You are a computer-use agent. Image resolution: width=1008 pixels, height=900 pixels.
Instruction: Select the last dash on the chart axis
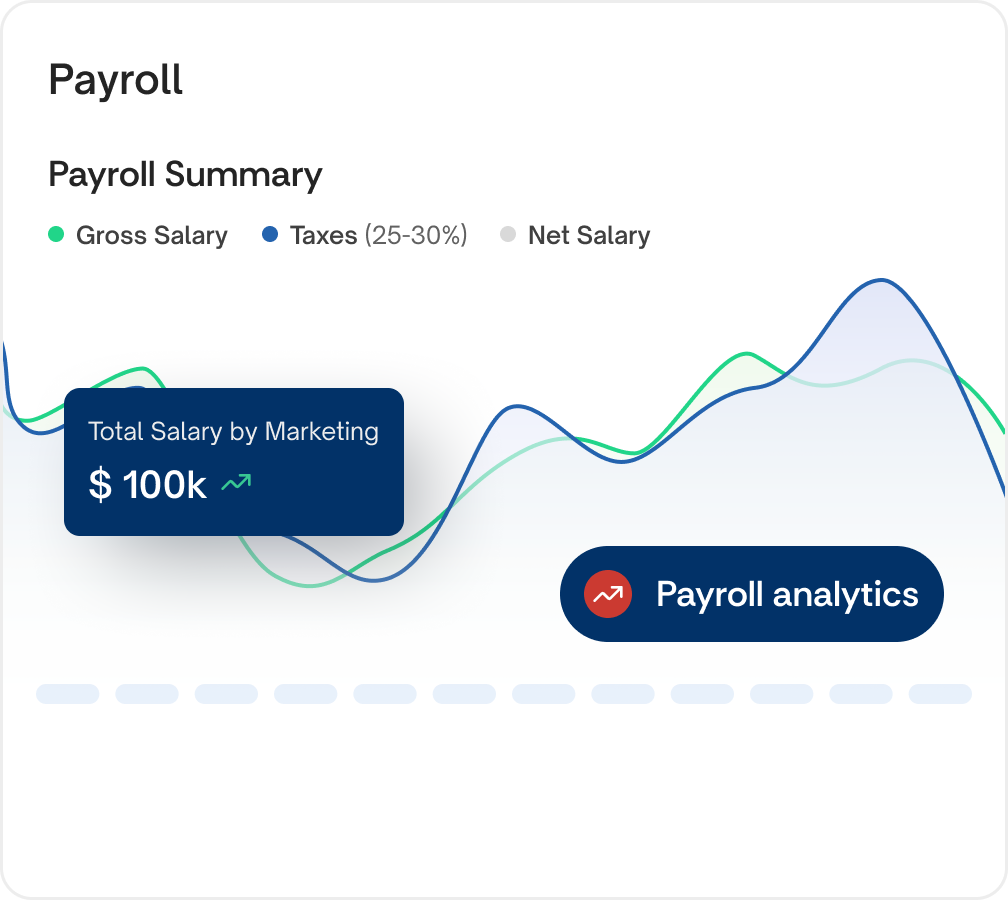tap(940, 694)
